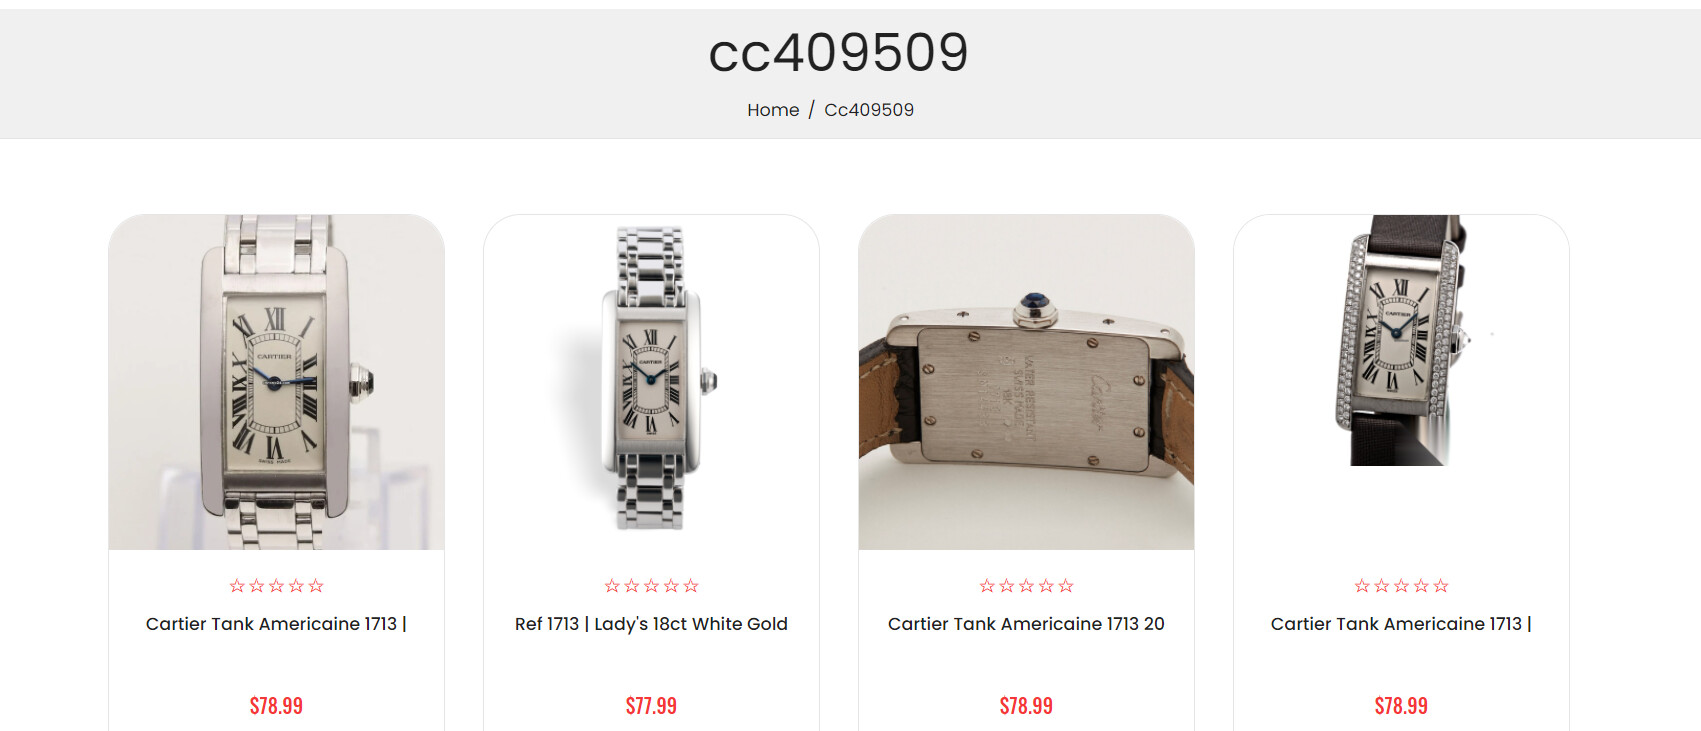Open first Cartier Tank Americaine watch image
The image size is (1701, 731).
(276, 382)
